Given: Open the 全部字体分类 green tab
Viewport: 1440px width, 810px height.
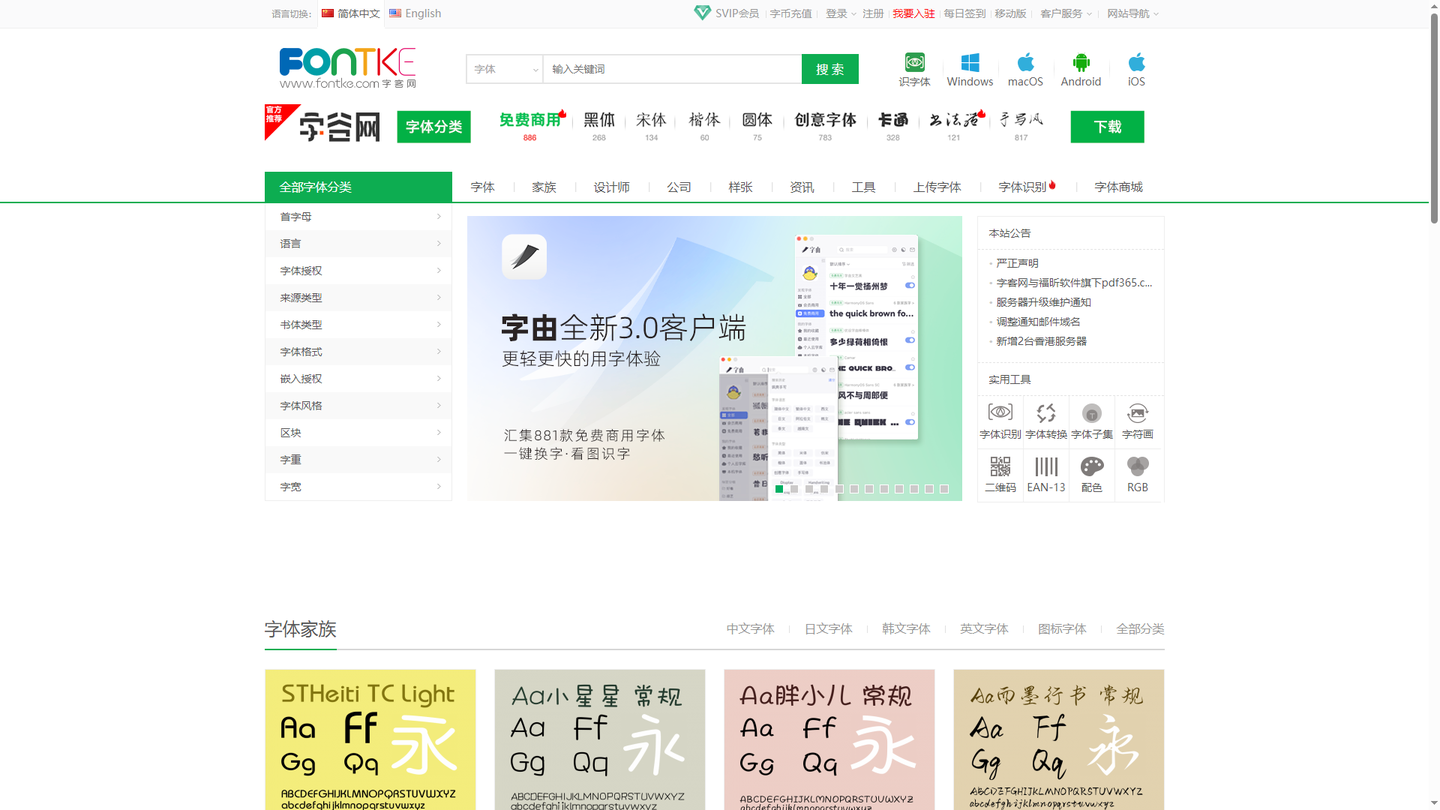Looking at the screenshot, I should click(x=358, y=187).
